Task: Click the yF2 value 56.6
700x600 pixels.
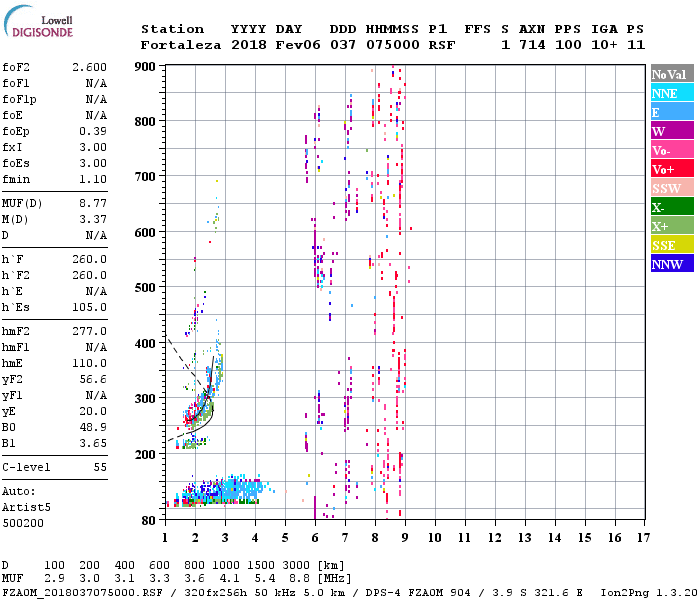Action: [93, 379]
